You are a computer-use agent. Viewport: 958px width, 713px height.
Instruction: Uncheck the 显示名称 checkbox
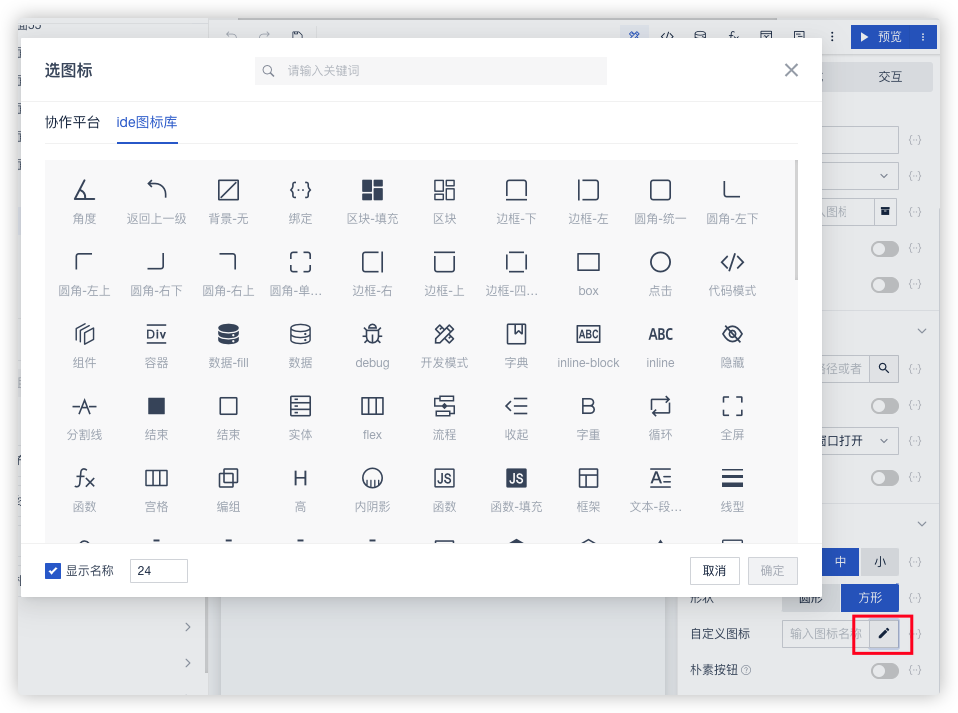tap(53, 571)
